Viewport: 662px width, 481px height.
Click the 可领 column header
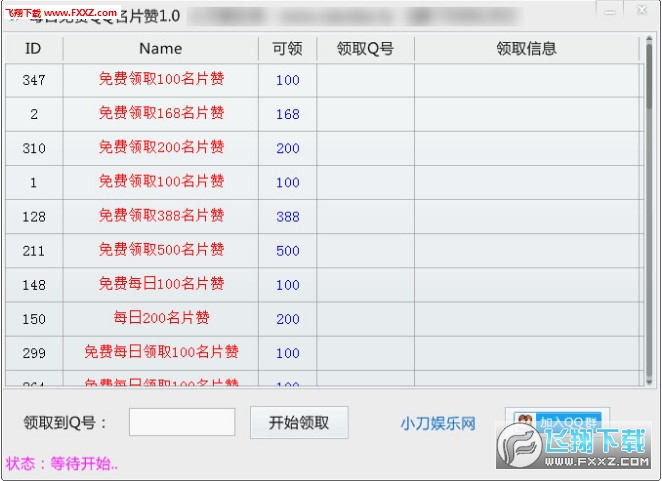287,49
